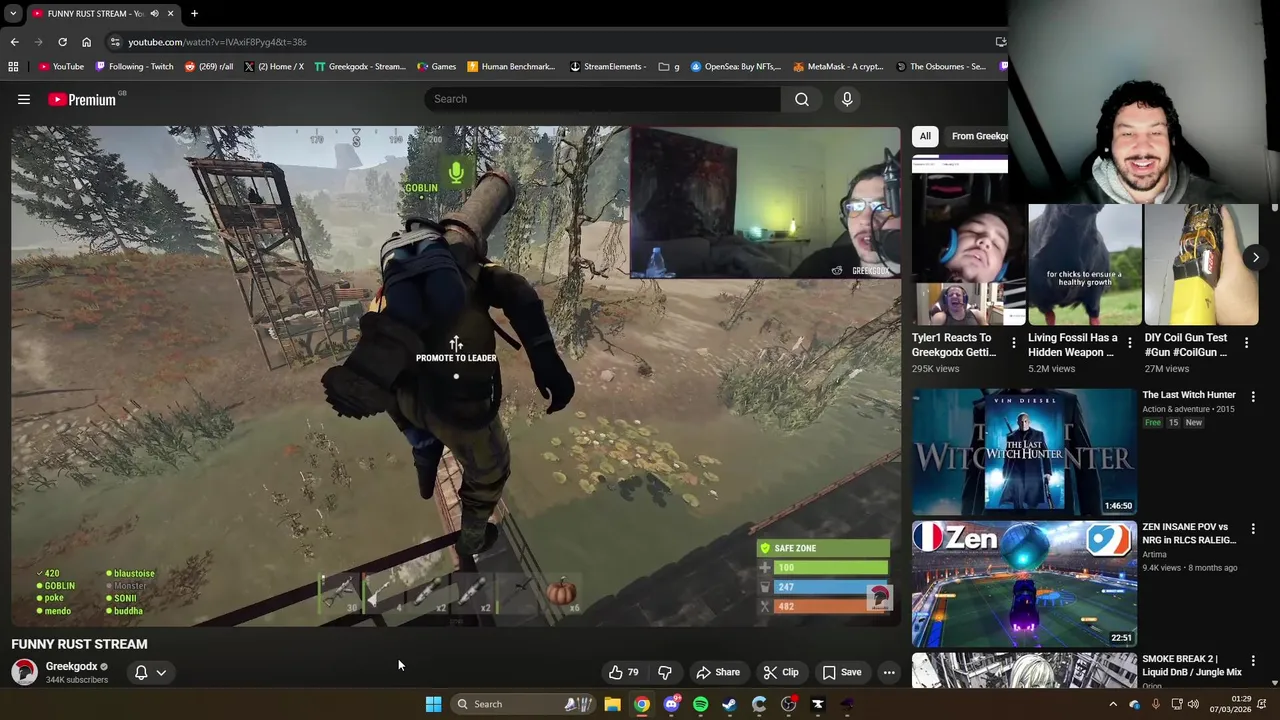
Task: Open Living Fossil short thumbnail
Action: click(x=1085, y=264)
